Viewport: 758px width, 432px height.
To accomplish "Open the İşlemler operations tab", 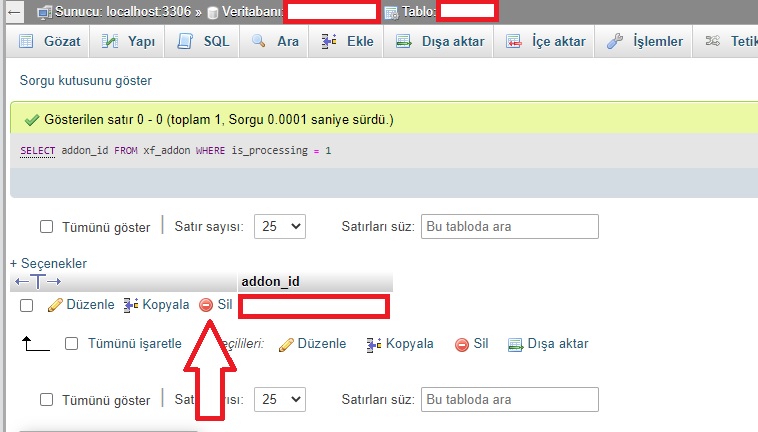I will click(644, 42).
